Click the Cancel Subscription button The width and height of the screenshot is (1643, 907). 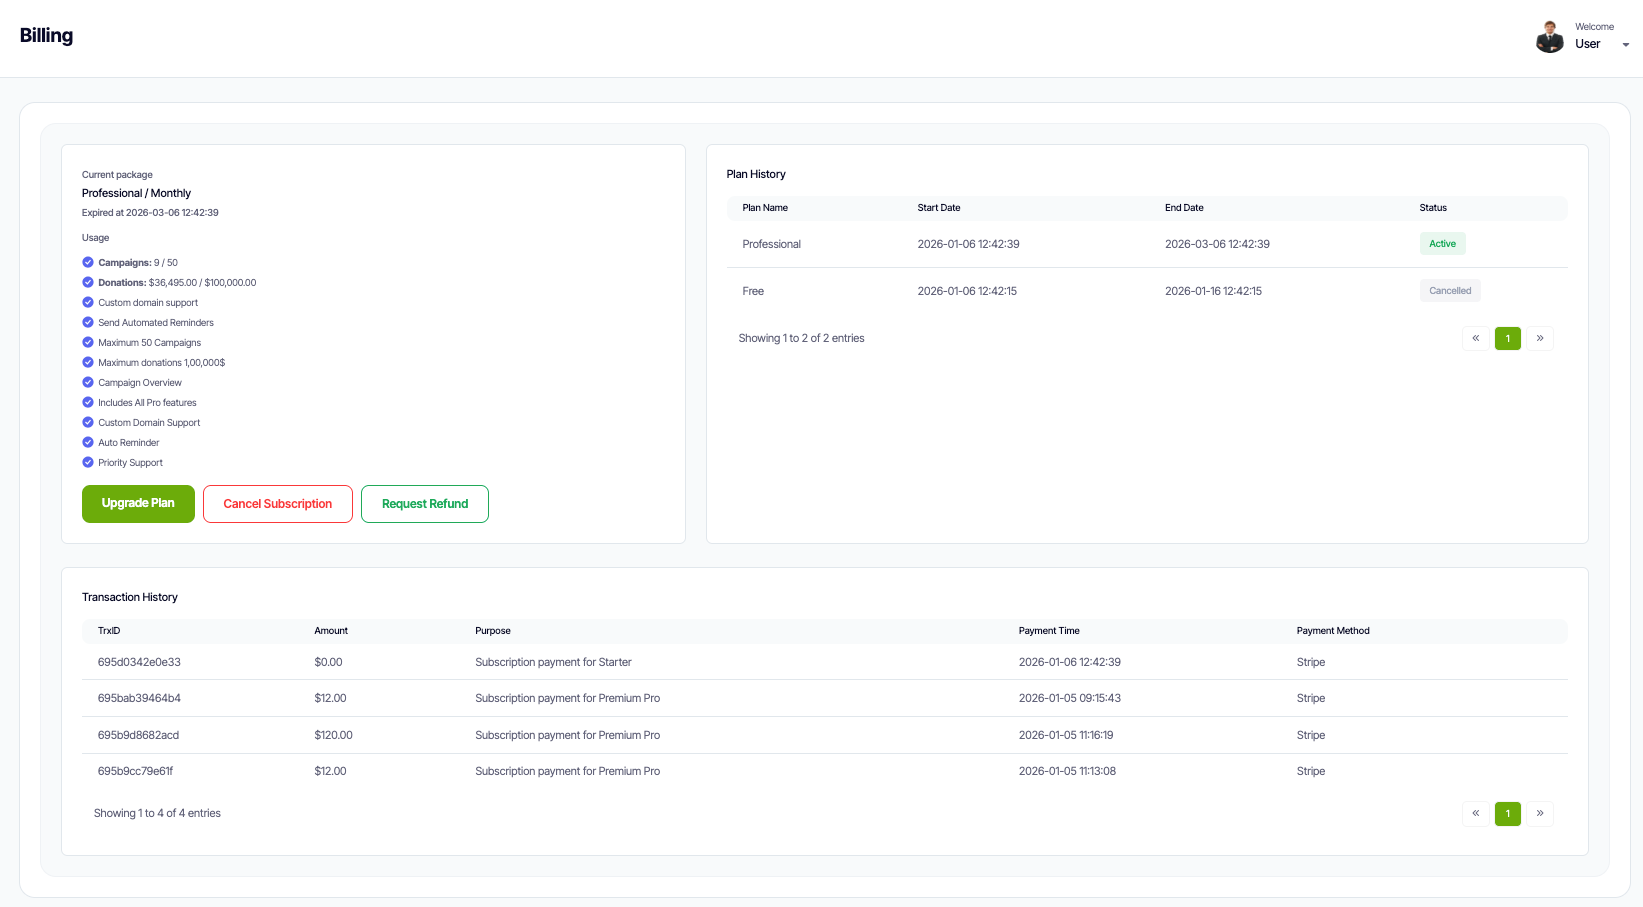277,503
